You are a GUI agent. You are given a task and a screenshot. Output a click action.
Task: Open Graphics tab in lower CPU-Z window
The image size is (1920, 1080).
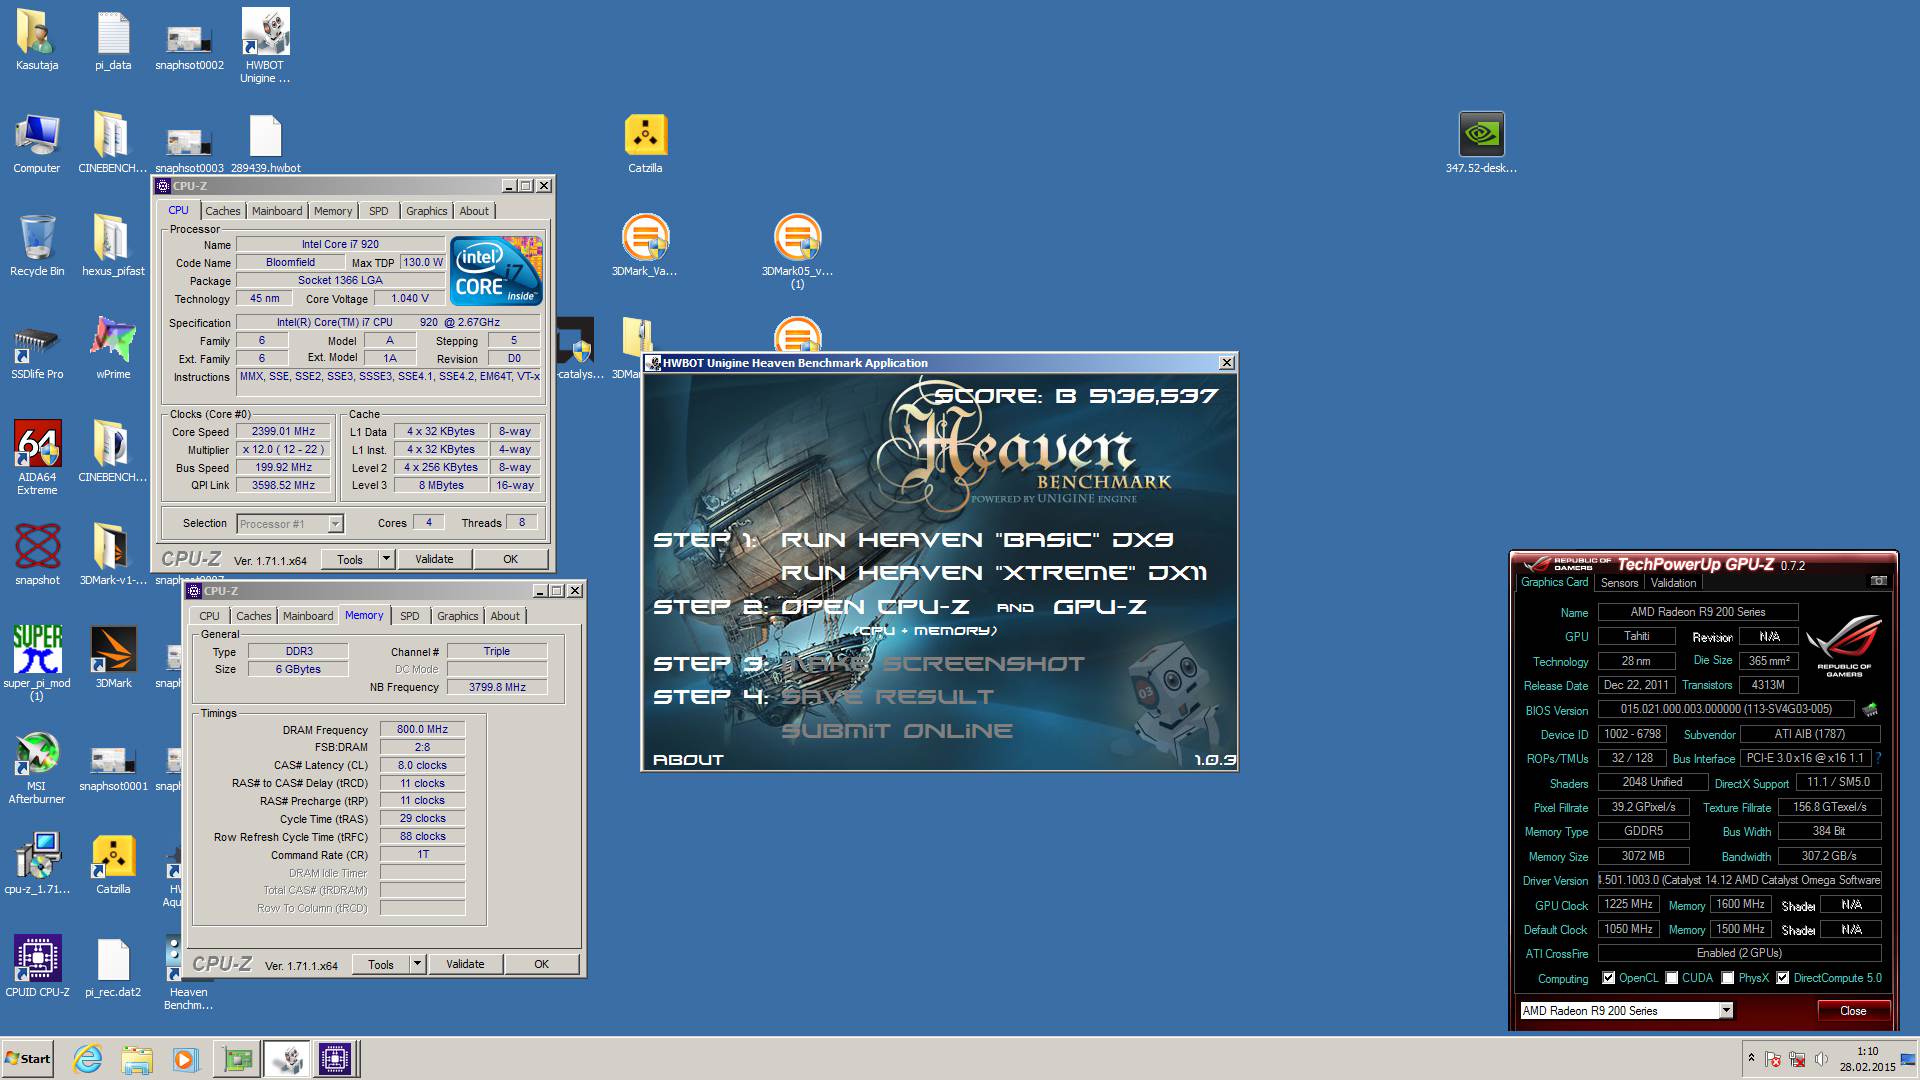pyautogui.click(x=458, y=616)
